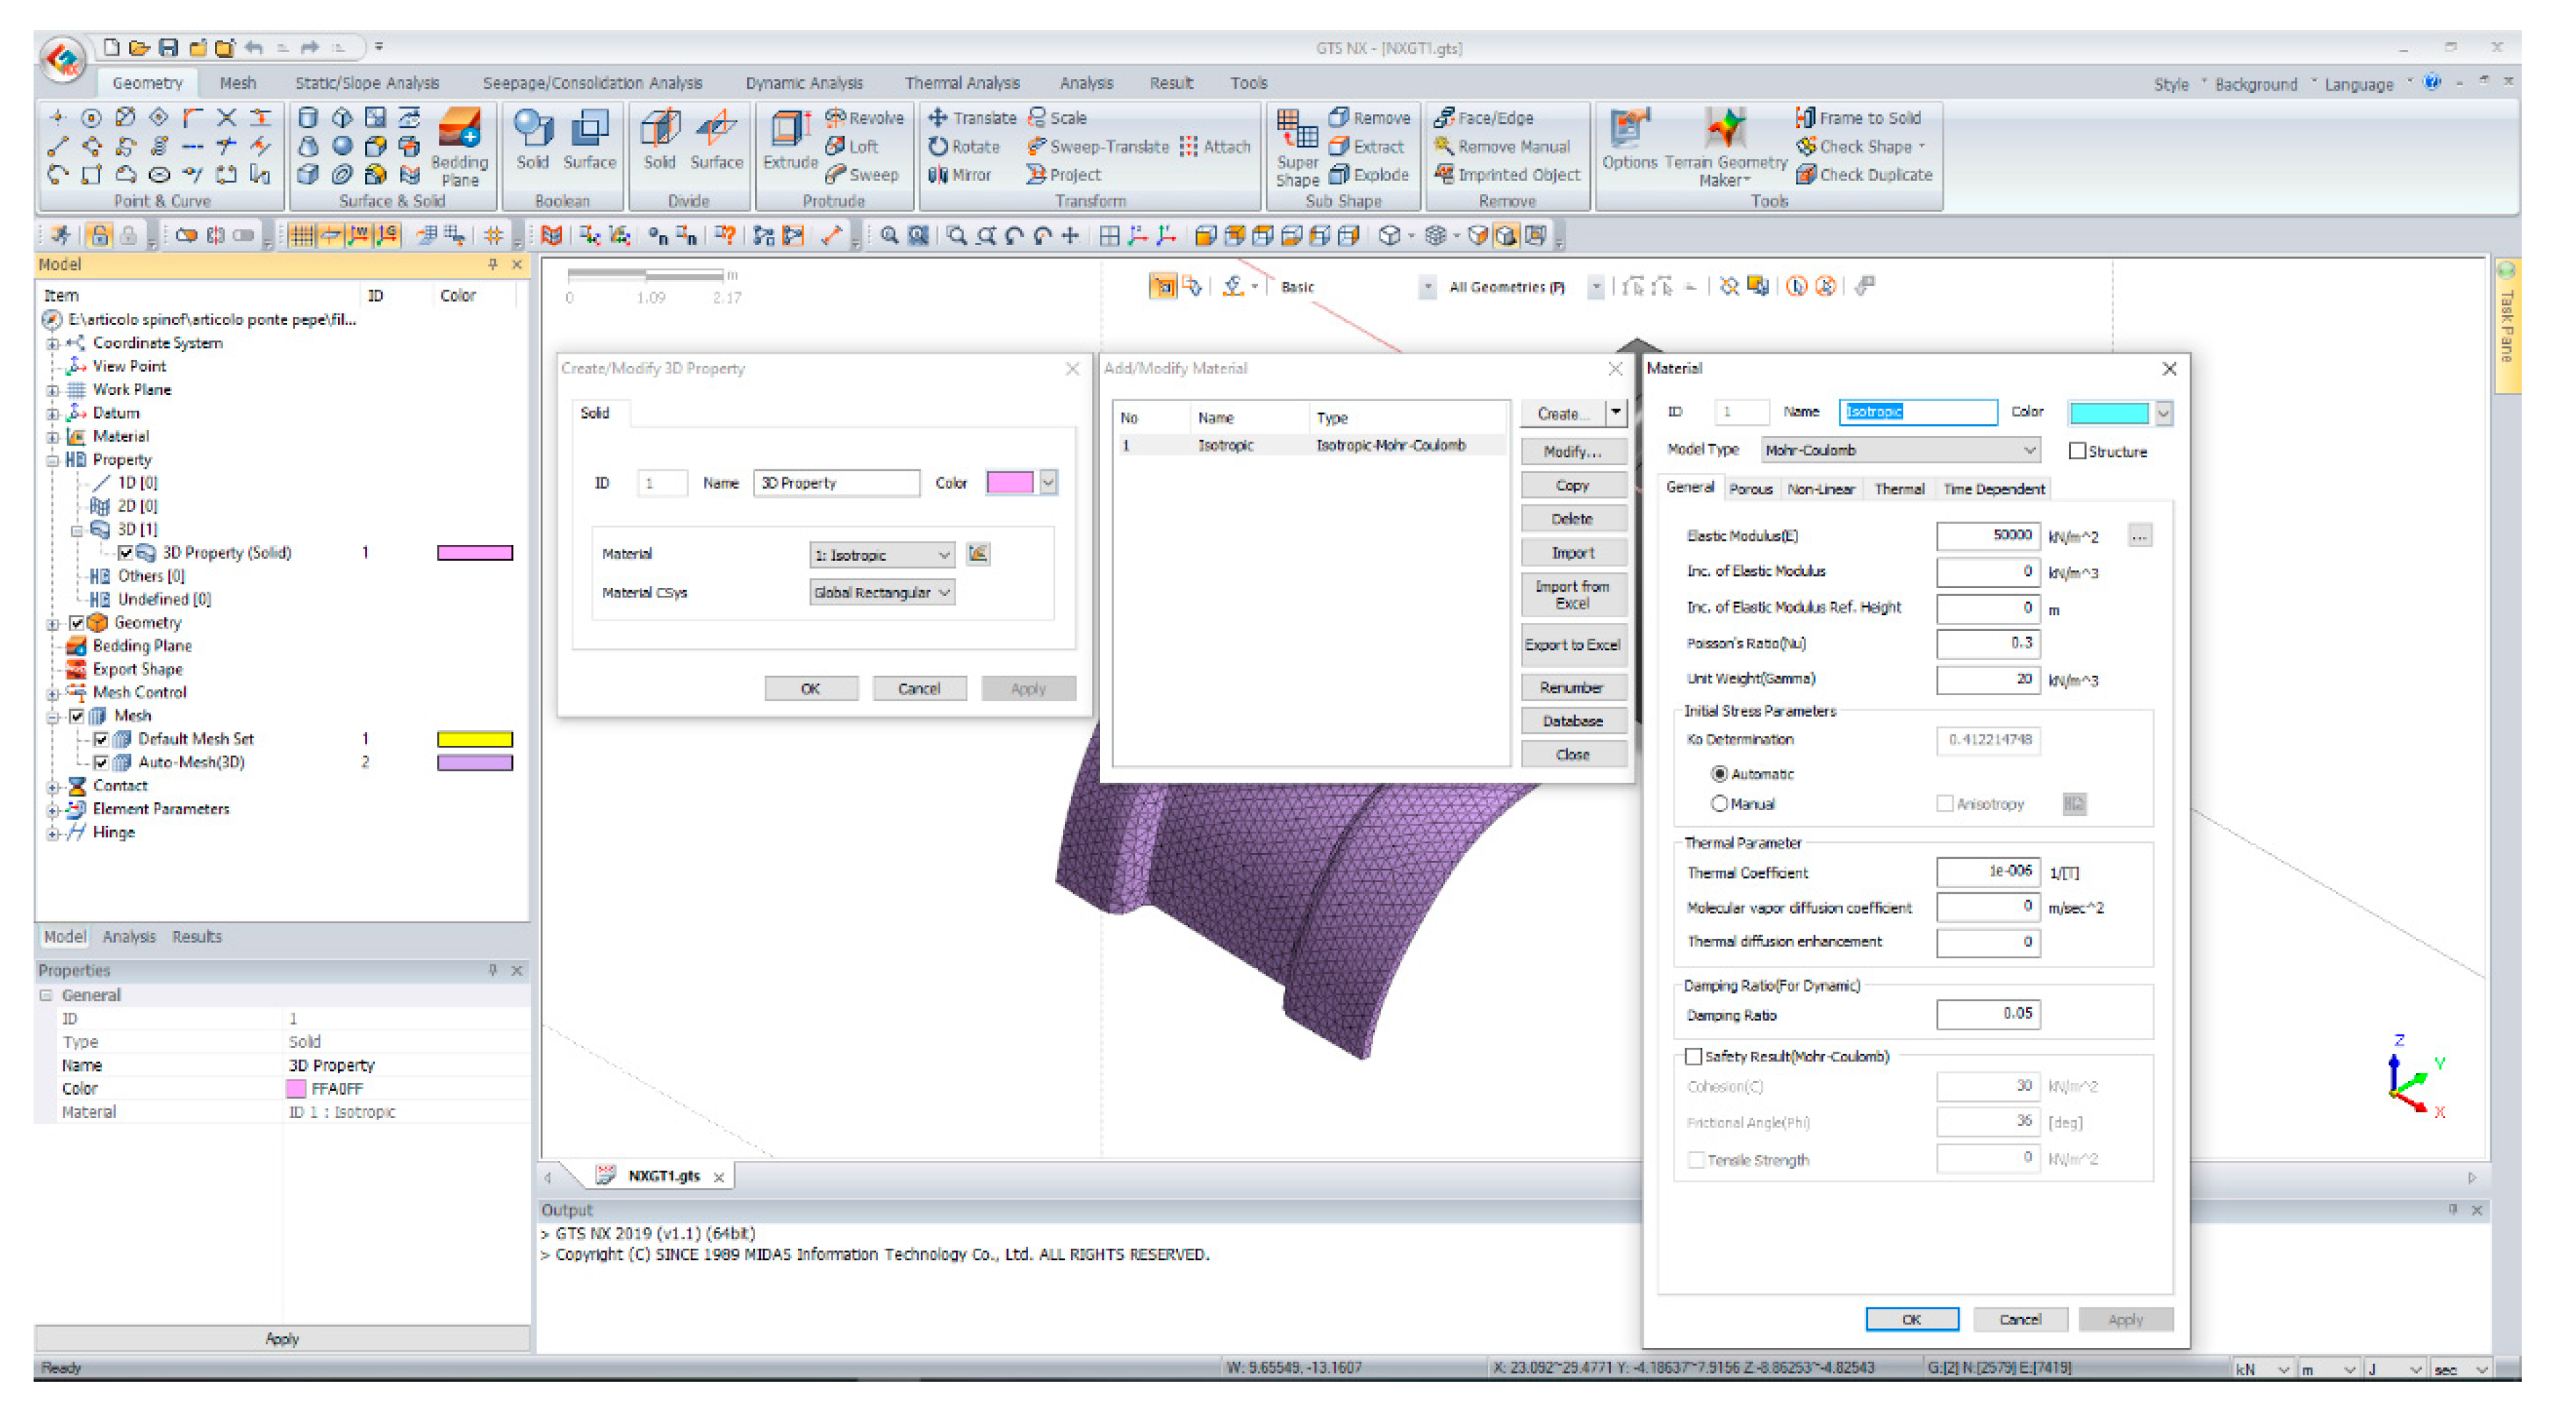Enable Safety Result (Mohr-Coulomb) checkbox

click(x=1693, y=1057)
